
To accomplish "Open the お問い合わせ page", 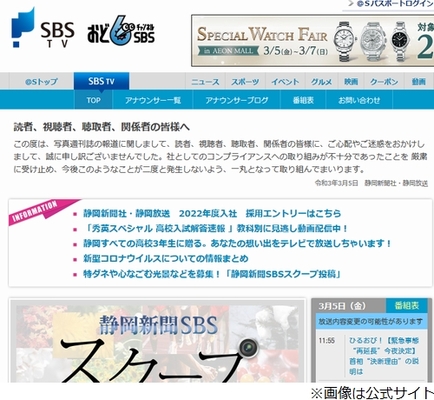I will pos(359,100).
